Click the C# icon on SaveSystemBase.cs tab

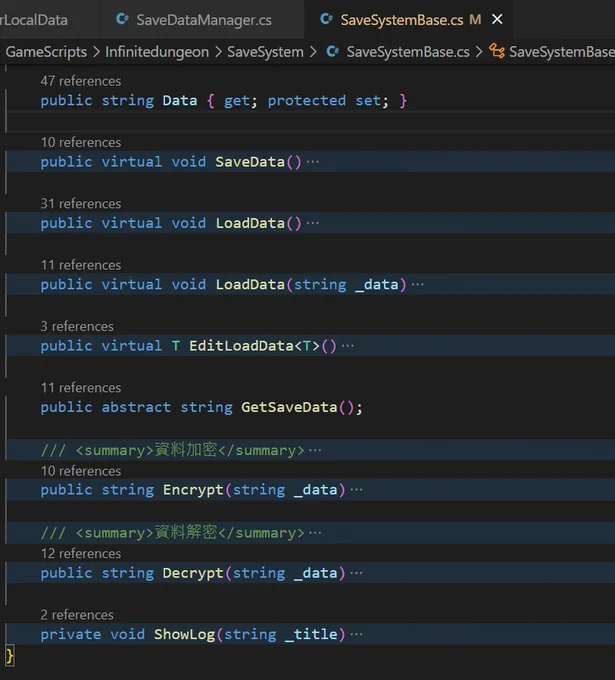[326, 20]
